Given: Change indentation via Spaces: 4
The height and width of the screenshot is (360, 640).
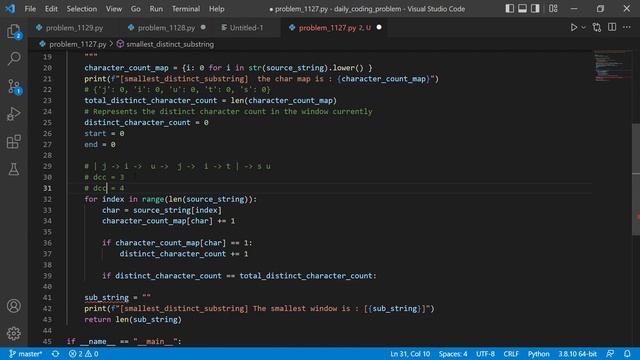Looking at the screenshot, I should tap(453, 354).
